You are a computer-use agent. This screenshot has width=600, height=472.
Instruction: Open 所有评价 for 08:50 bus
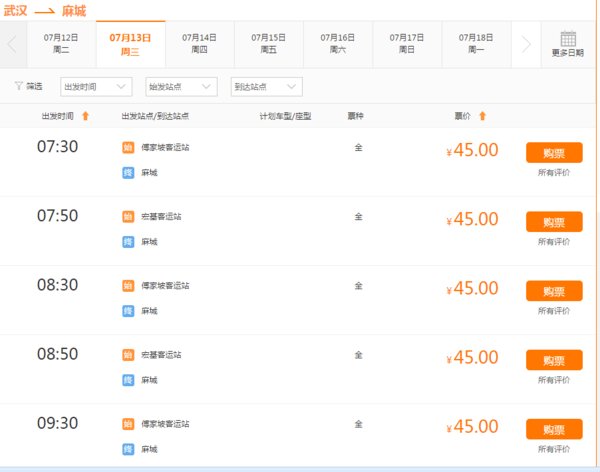point(554,380)
